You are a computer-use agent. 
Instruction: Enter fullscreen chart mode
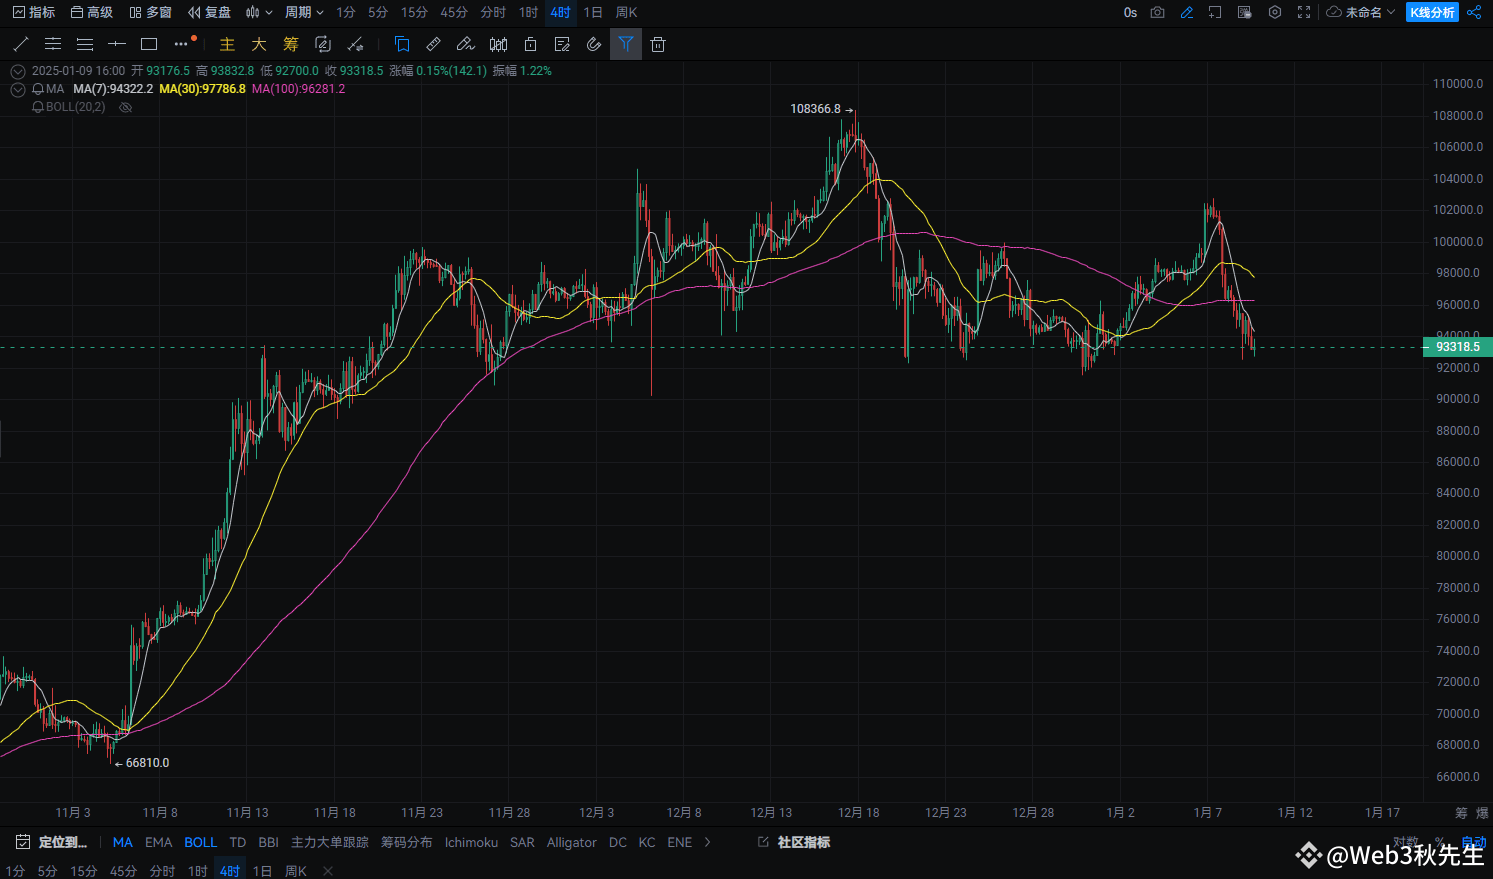[x=1304, y=13]
